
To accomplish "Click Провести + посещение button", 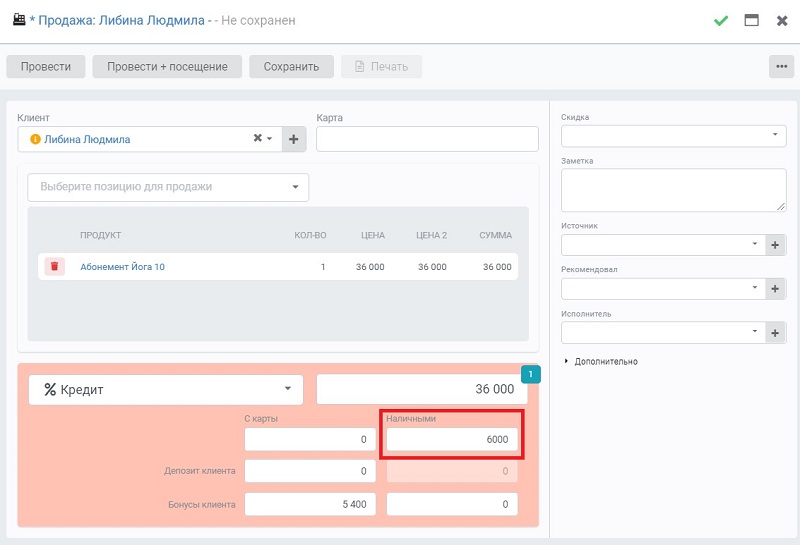I will pyautogui.click(x=167, y=66).
